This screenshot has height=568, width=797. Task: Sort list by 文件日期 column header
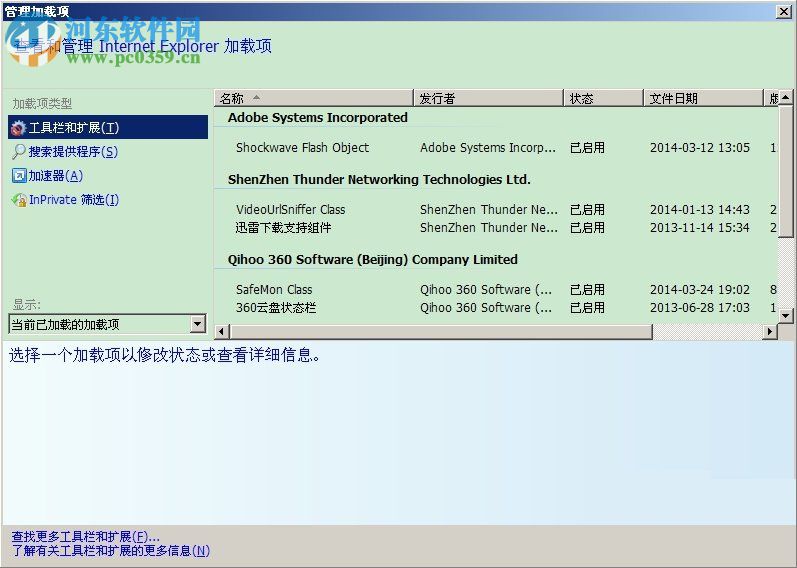(x=703, y=98)
